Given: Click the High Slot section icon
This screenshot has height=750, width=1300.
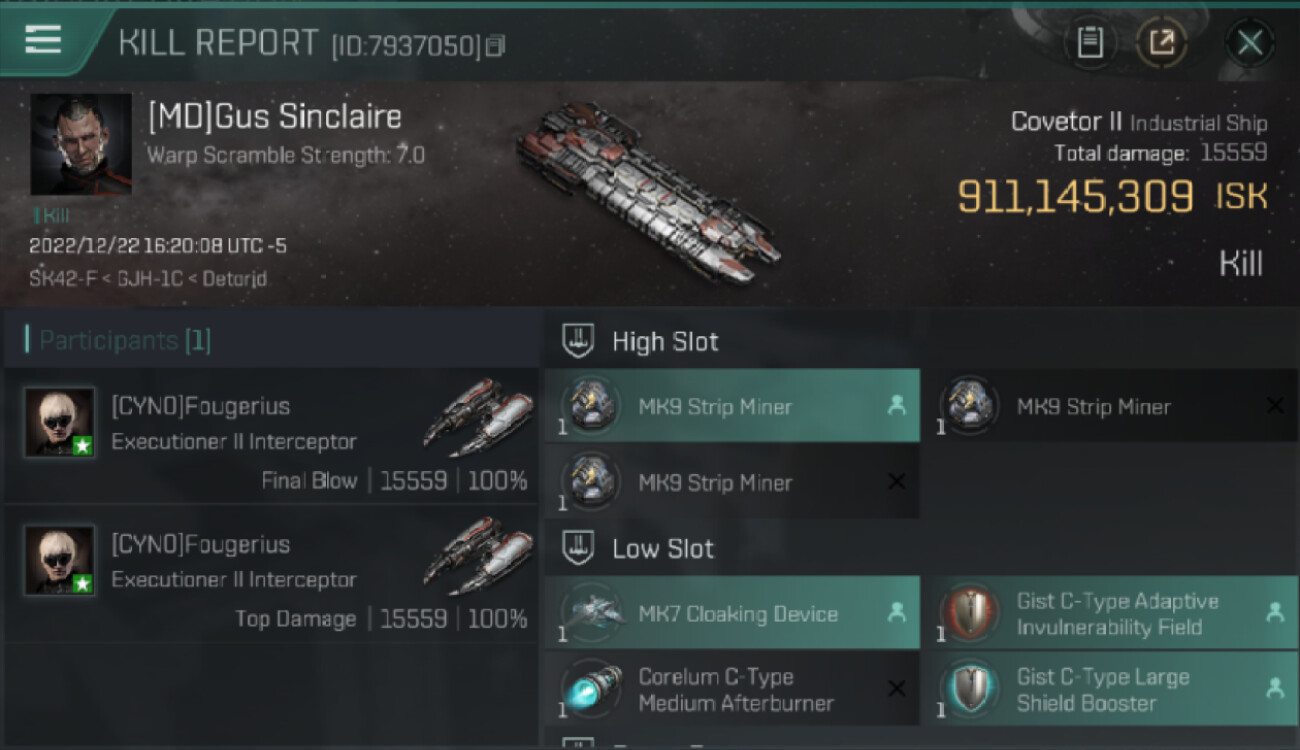Looking at the screenshot, I should point(577,341).
